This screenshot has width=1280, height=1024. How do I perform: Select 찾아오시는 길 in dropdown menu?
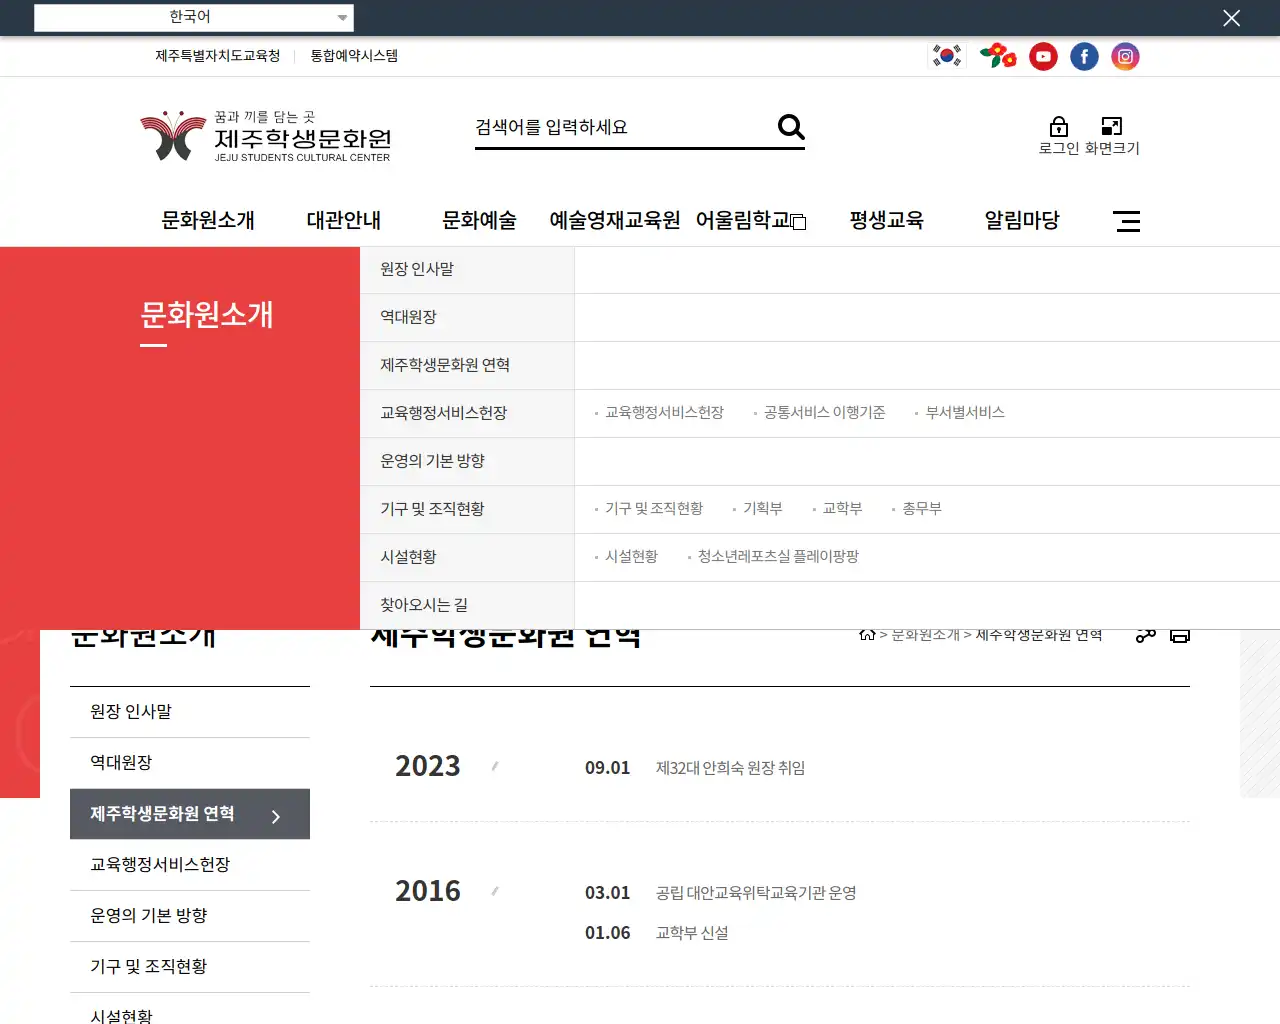click(x=467, y=606)
